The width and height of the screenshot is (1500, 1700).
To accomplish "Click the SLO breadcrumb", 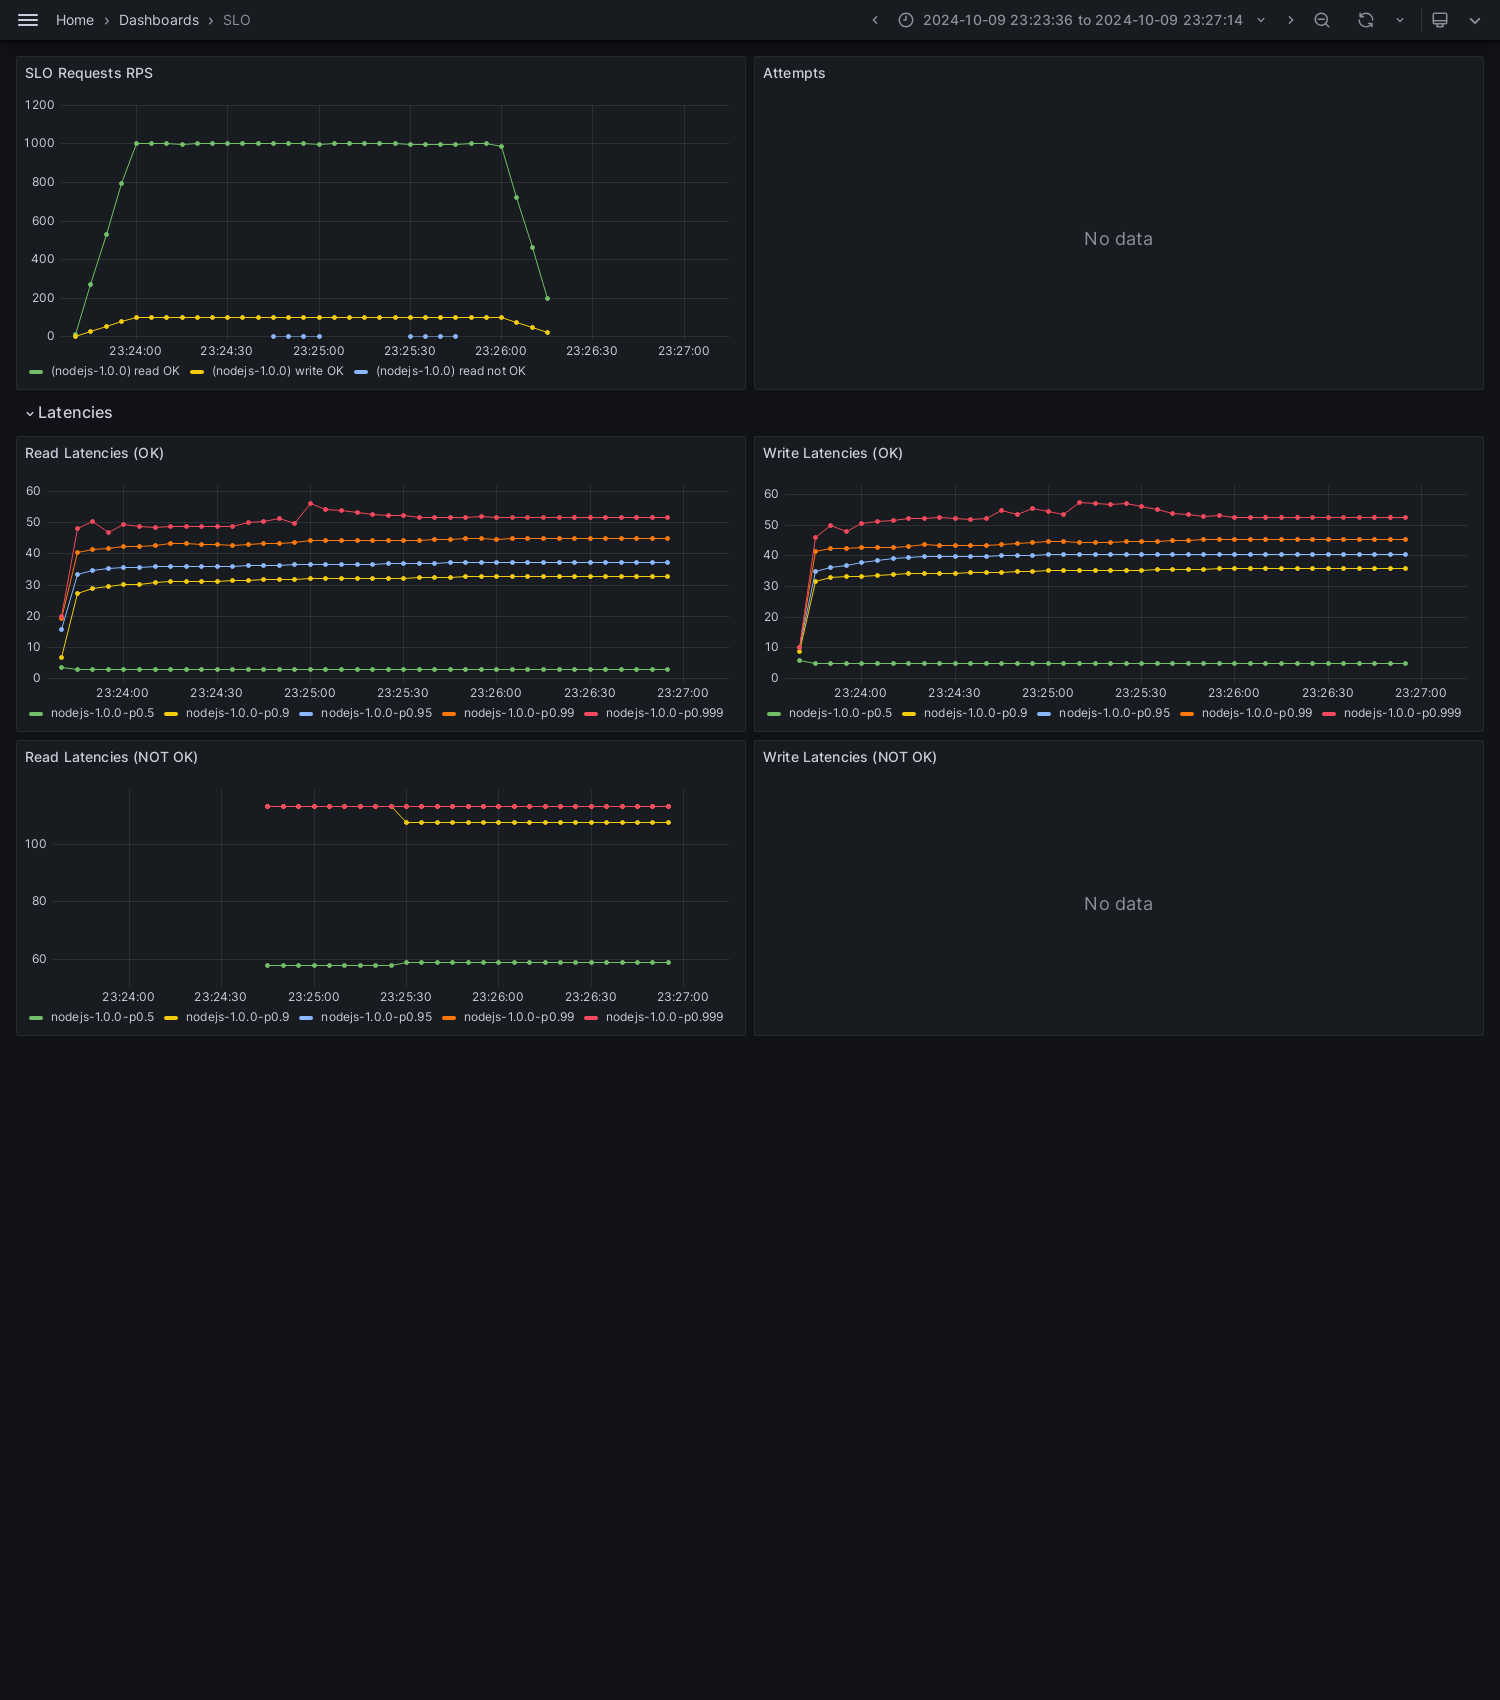I will [x=237, y=20].
